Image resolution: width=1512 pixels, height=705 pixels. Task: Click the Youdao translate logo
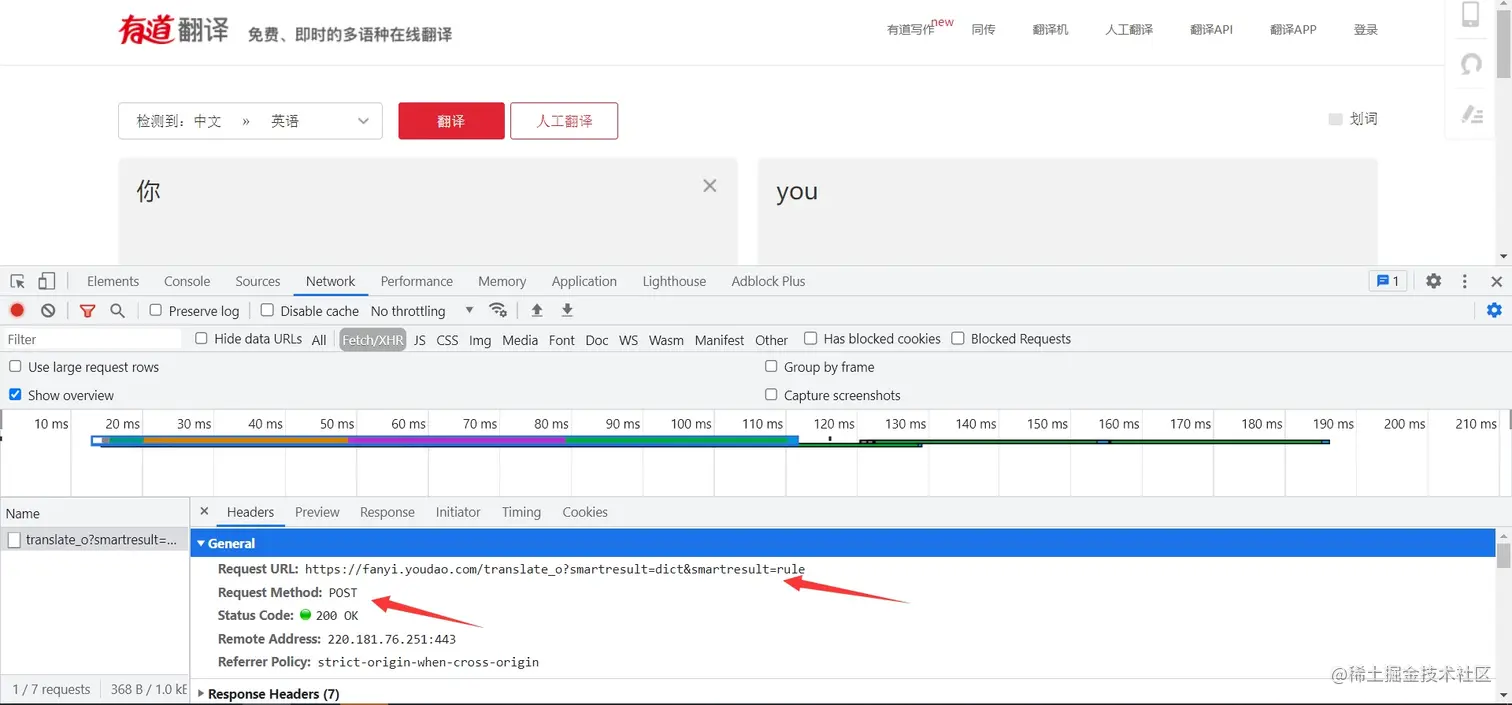pyautogui.click(x=174, y=30)
